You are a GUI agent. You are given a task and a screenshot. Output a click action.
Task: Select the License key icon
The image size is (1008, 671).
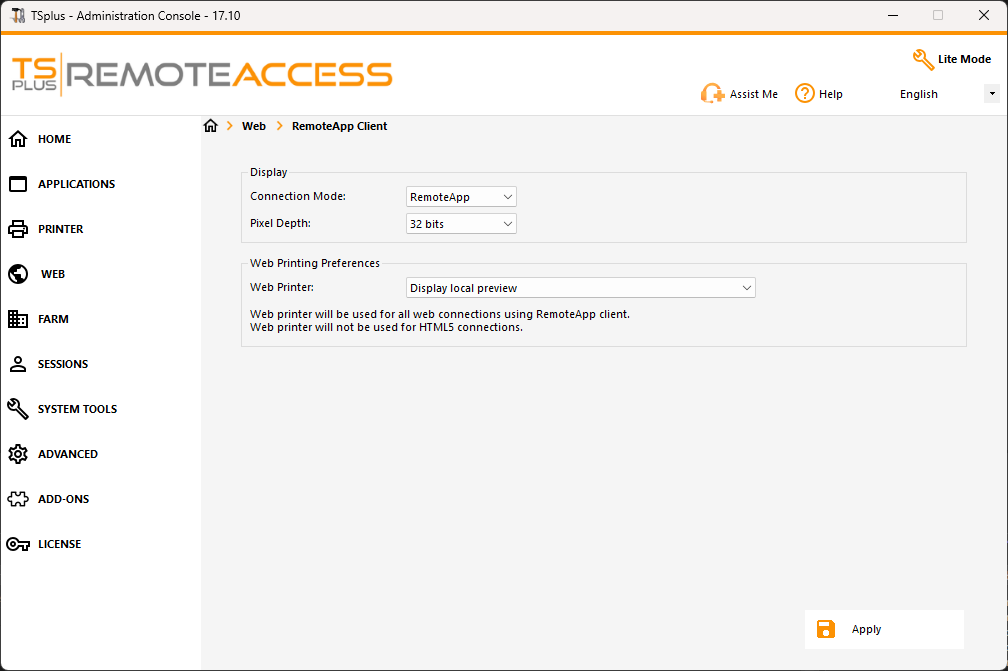pos(17,544)
